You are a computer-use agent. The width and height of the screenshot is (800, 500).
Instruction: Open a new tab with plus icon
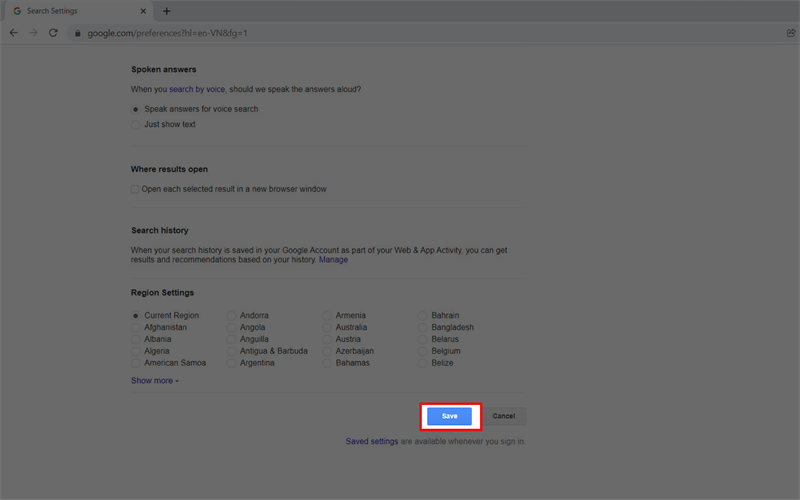pos(167,11)
